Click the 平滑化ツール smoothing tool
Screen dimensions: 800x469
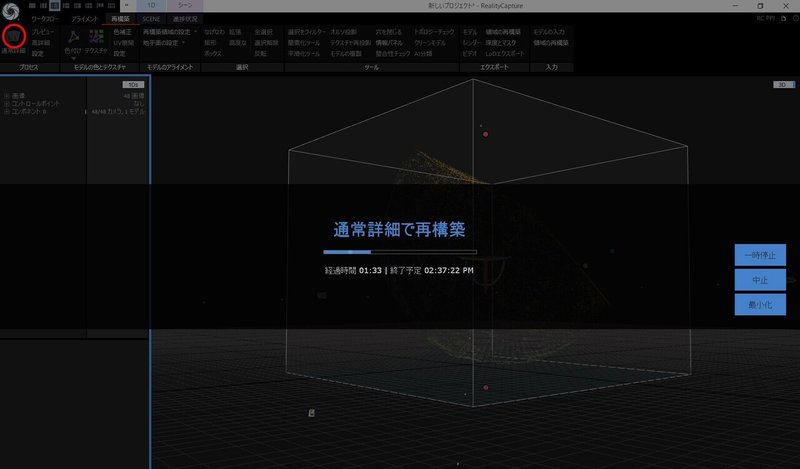tap(304, 54)
